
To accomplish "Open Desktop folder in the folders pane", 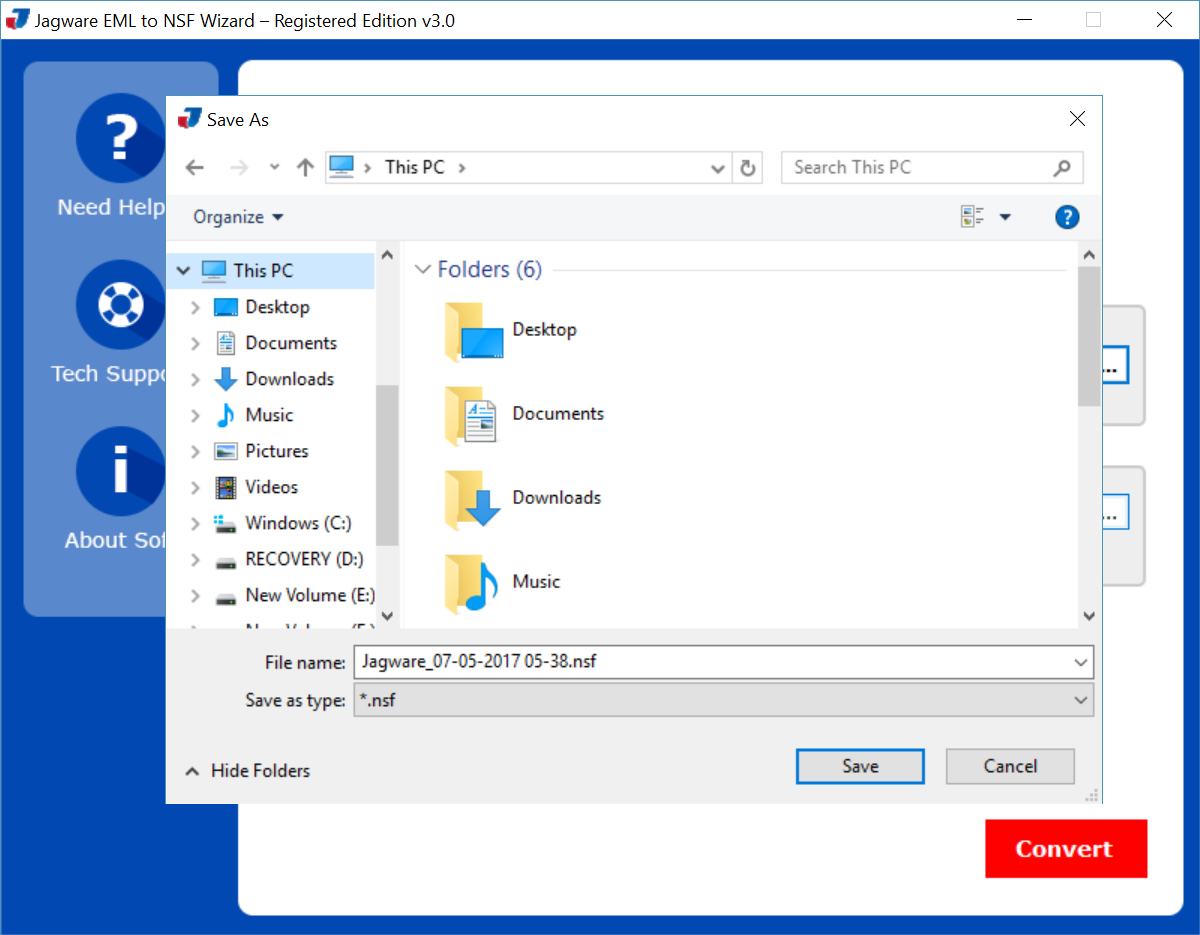I will (x=512, y=331).
